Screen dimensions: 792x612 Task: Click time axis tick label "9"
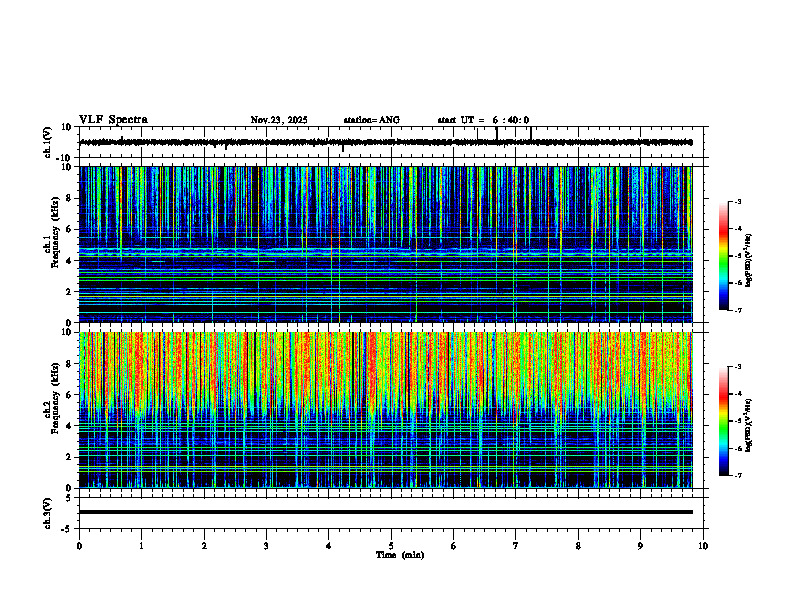(640, 546)
